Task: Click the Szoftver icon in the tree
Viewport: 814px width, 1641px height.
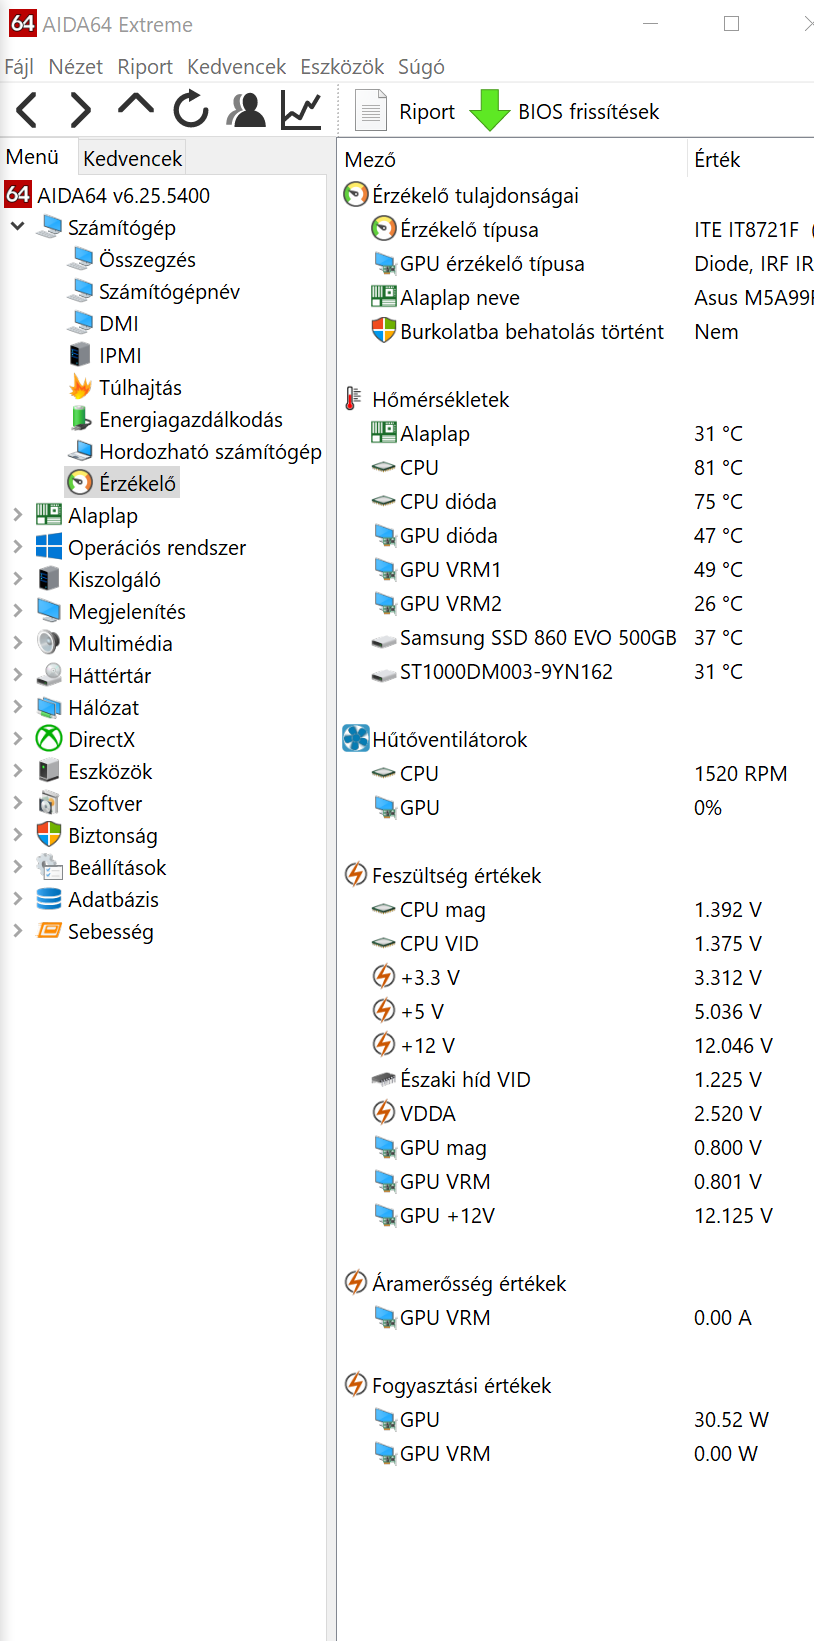Action: tap(49, 803)
